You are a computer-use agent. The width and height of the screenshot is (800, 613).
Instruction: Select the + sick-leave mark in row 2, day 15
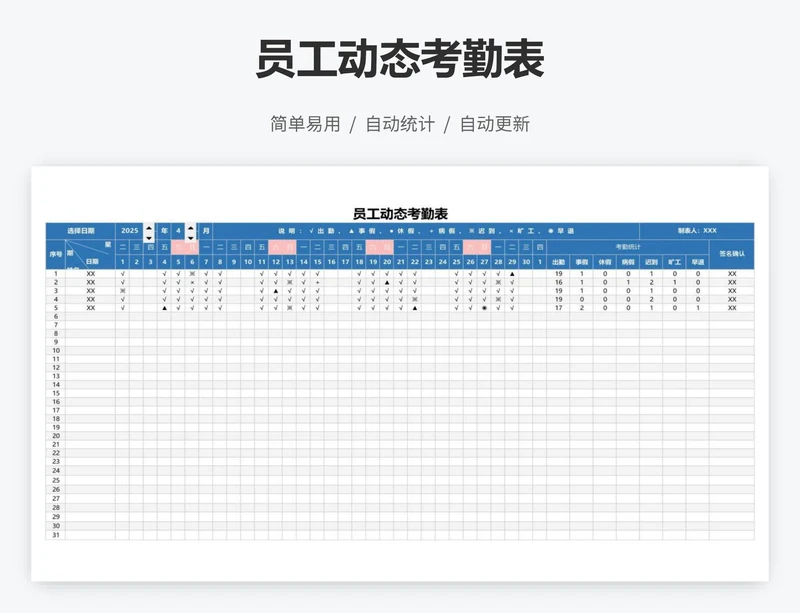[317, 282]
